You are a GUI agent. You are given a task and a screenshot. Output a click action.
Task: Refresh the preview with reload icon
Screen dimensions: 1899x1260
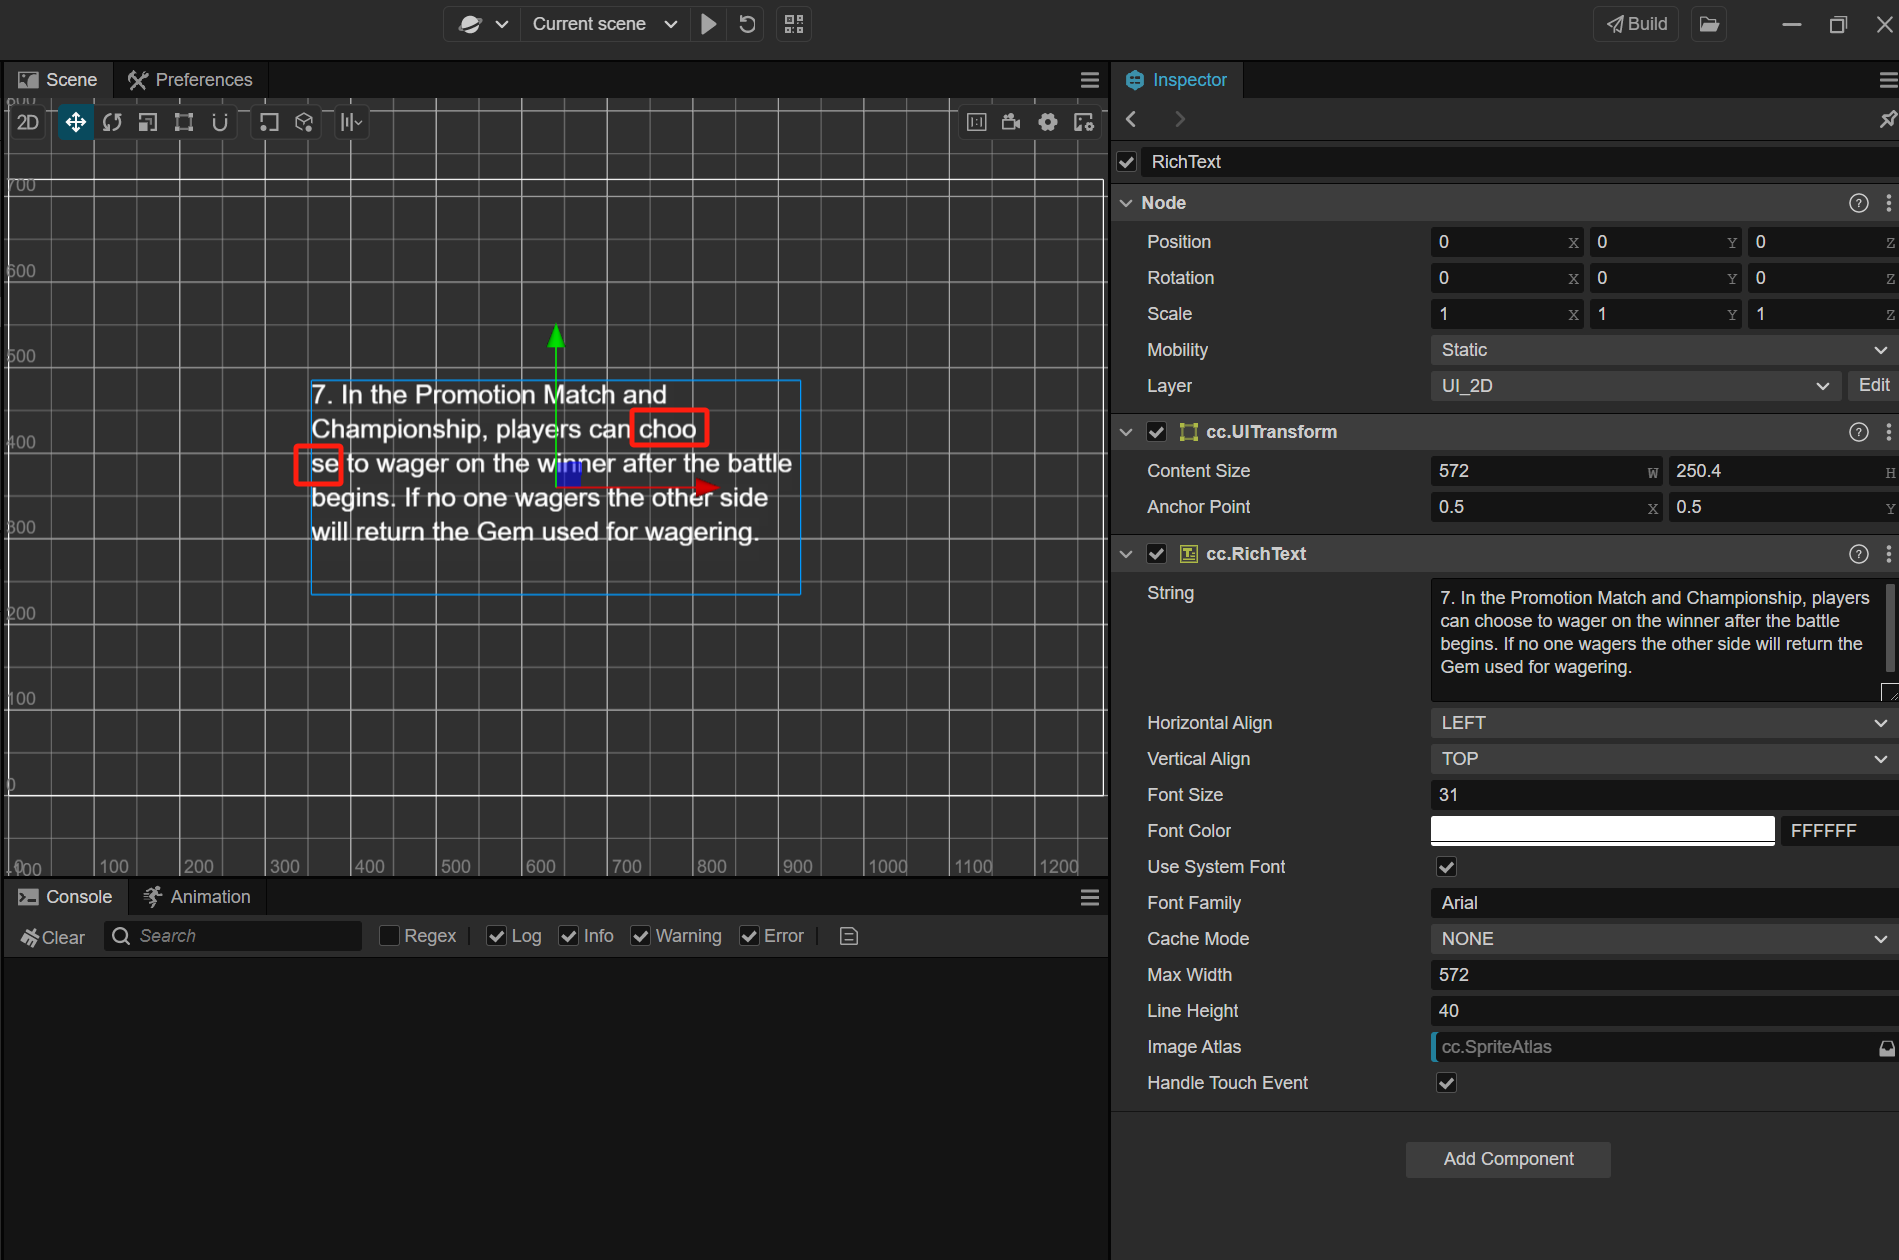tap(747, 24)
